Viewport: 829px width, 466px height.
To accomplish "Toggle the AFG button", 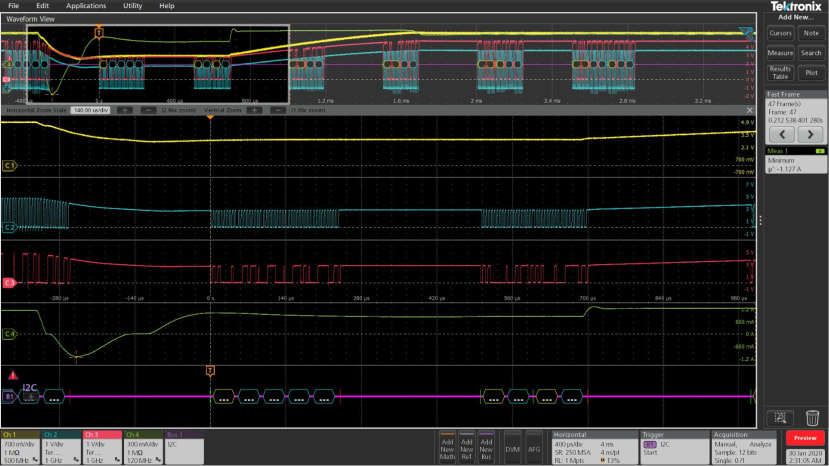I will [x=534, y=449].
